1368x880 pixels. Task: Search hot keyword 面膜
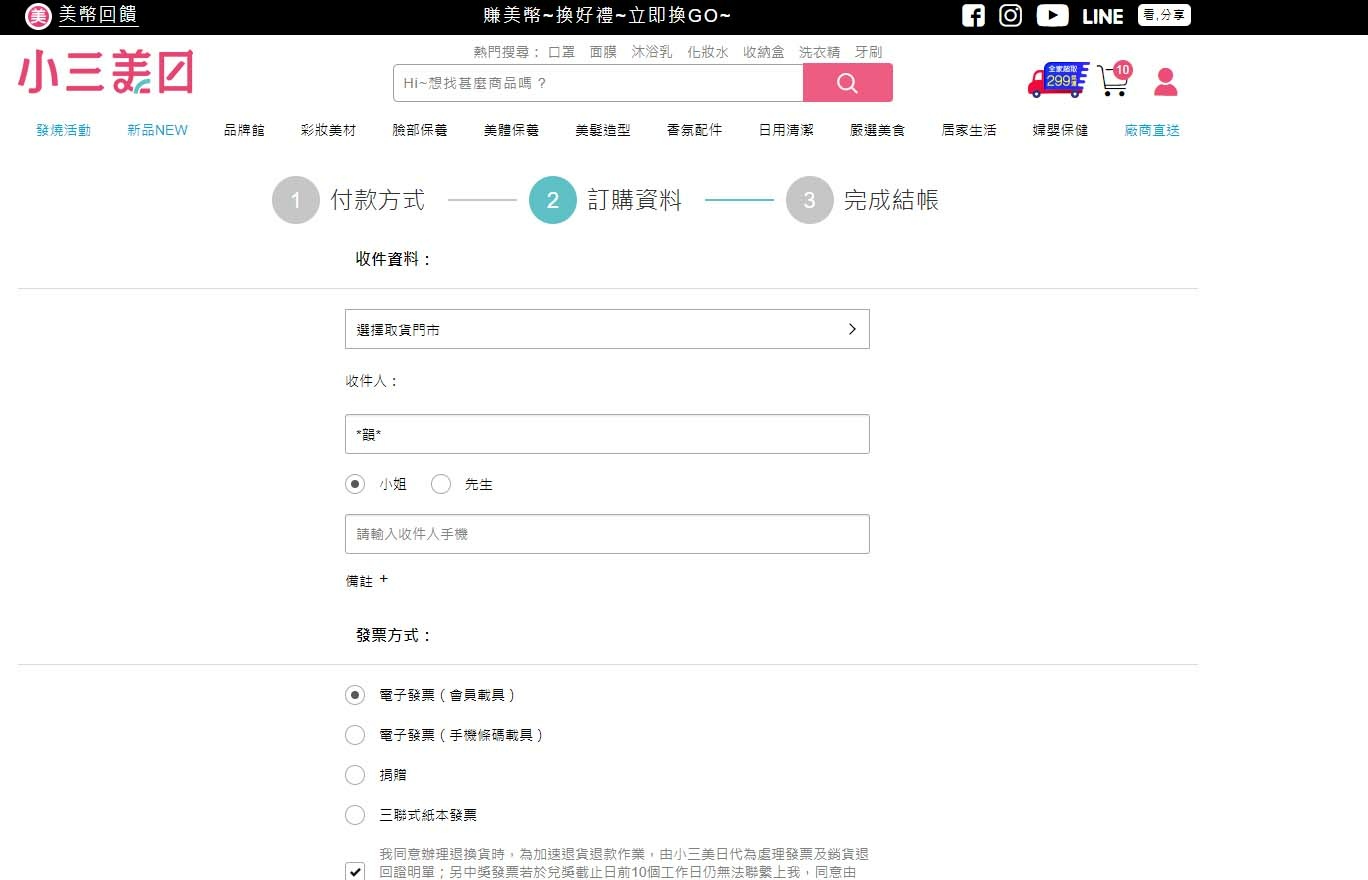(603, 52)
